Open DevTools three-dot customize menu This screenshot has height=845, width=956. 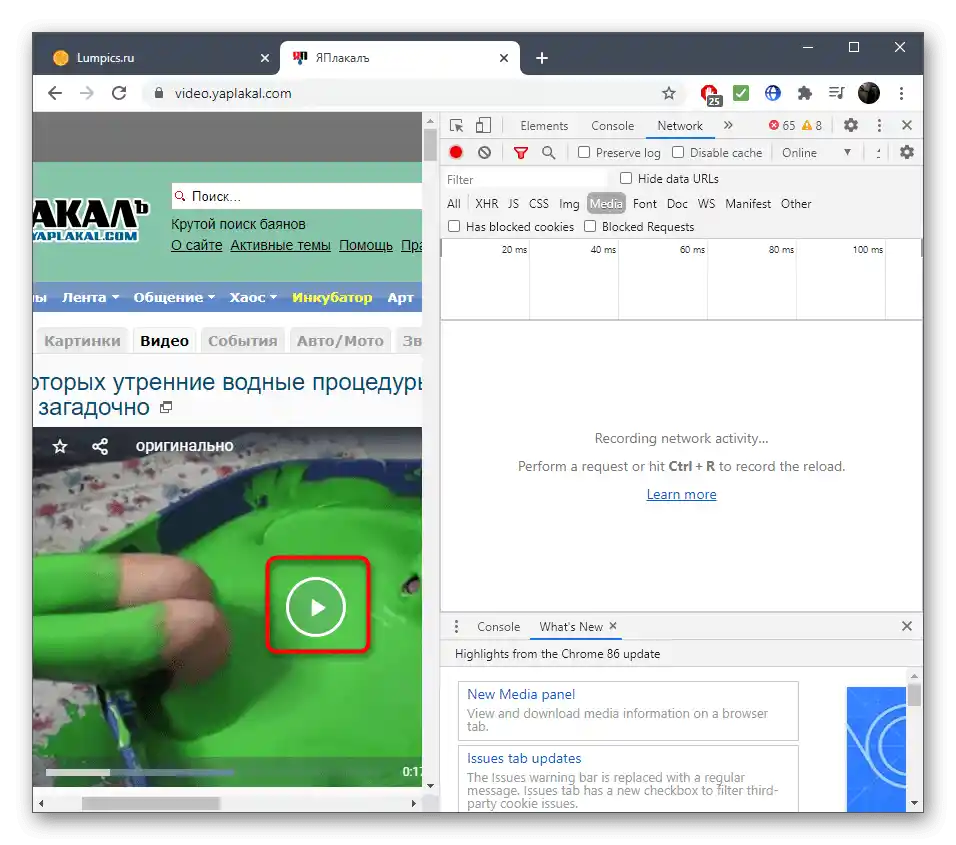pos(879,125)
